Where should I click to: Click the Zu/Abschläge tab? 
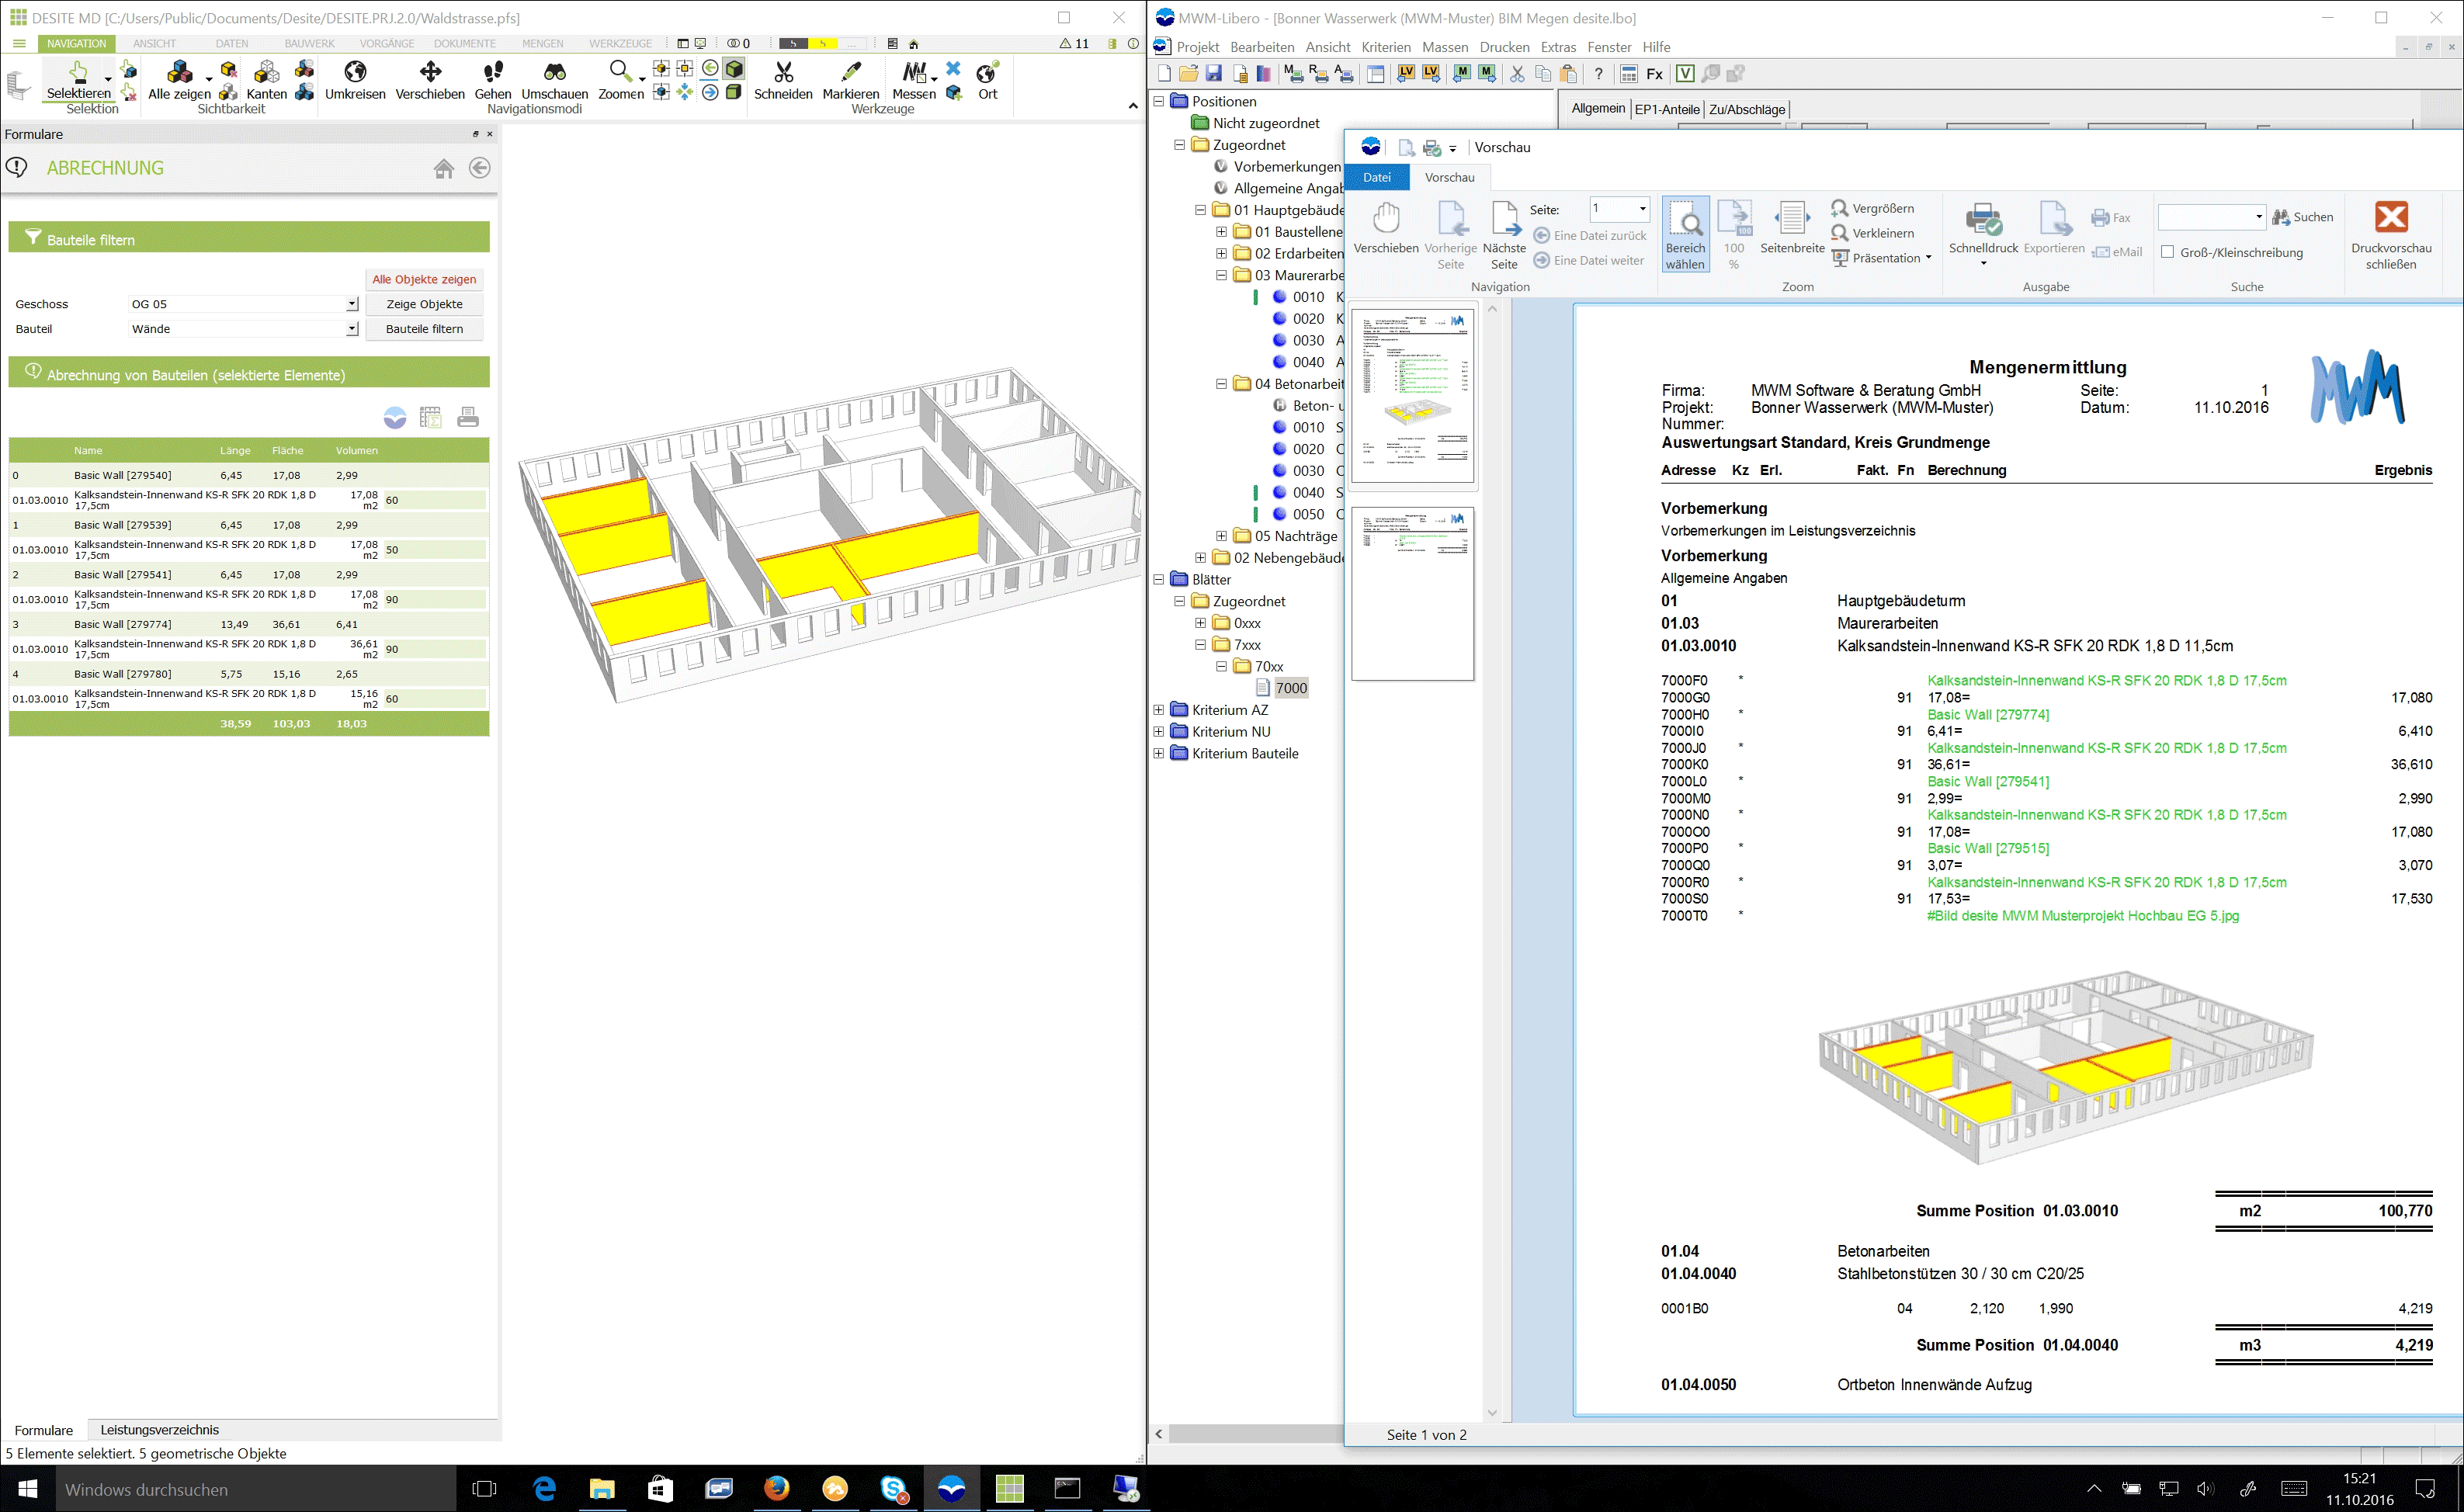point(1747,109)
